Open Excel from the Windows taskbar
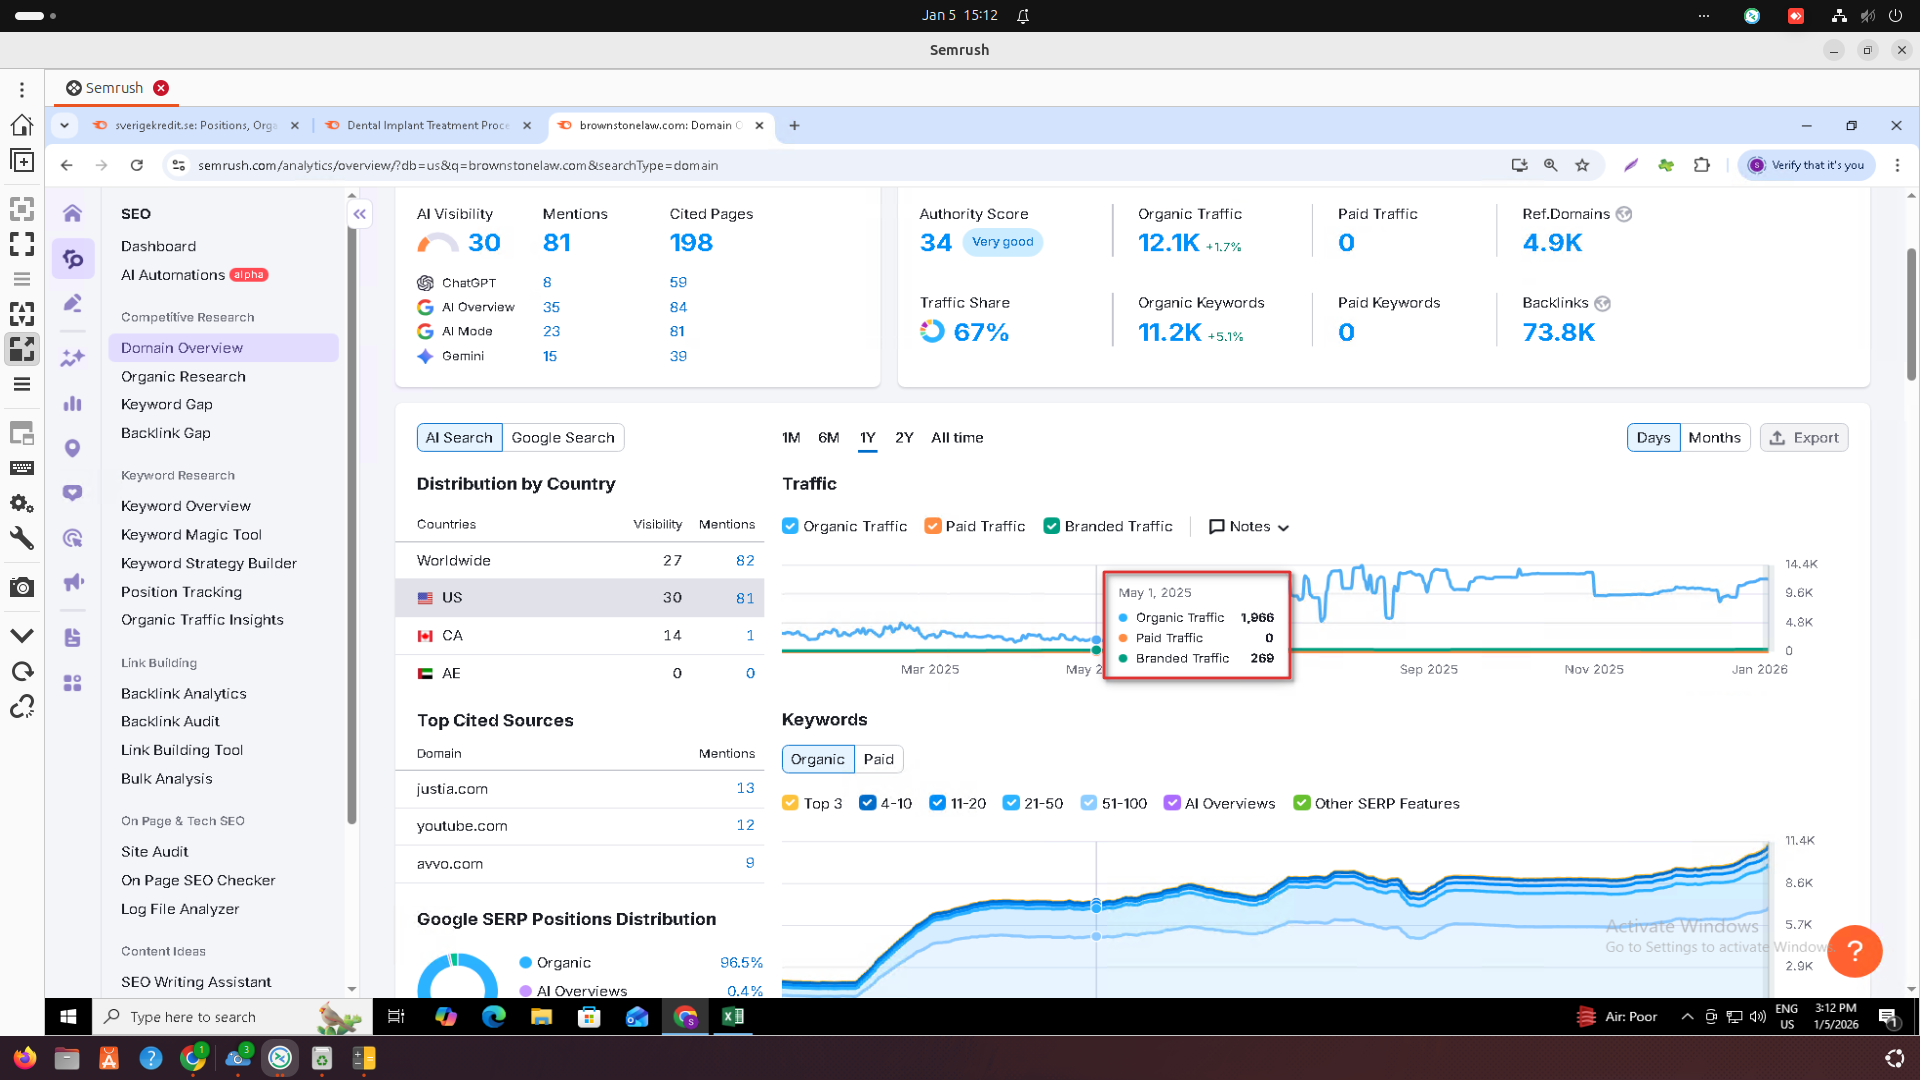Viewport: 1920px width, 1080px height. pos(733,1016)
